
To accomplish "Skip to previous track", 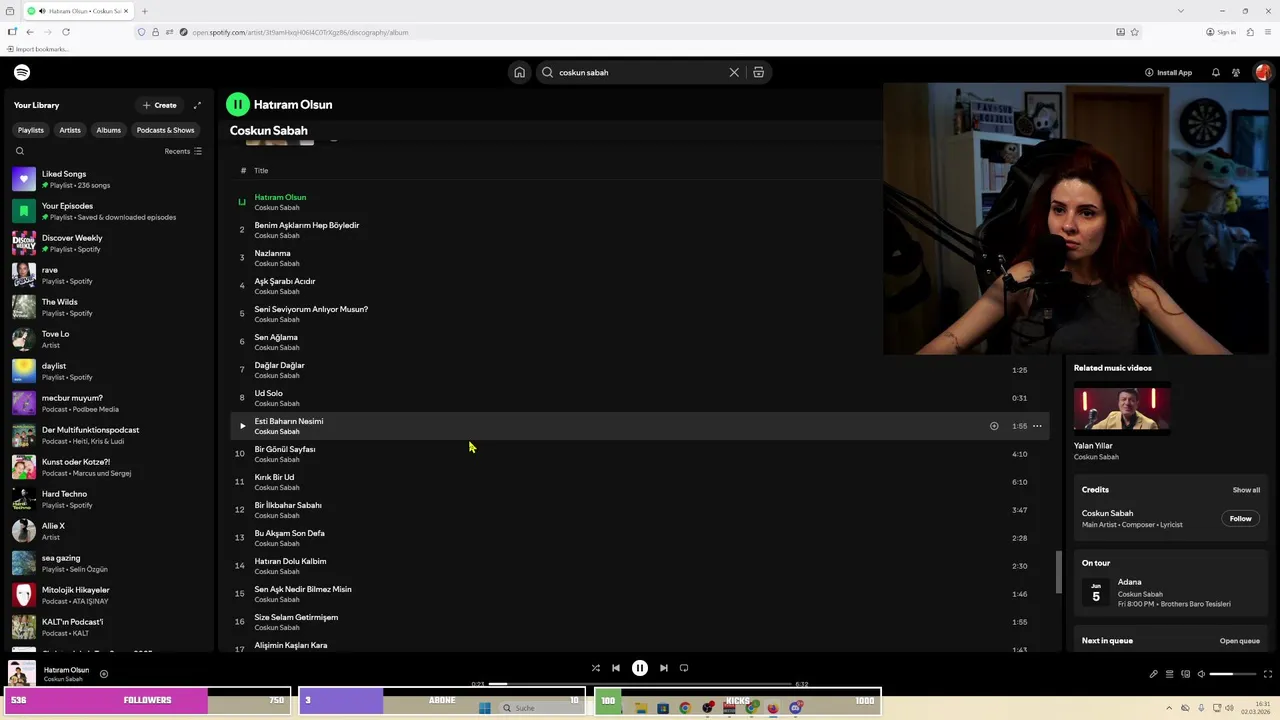I will 616,668.
